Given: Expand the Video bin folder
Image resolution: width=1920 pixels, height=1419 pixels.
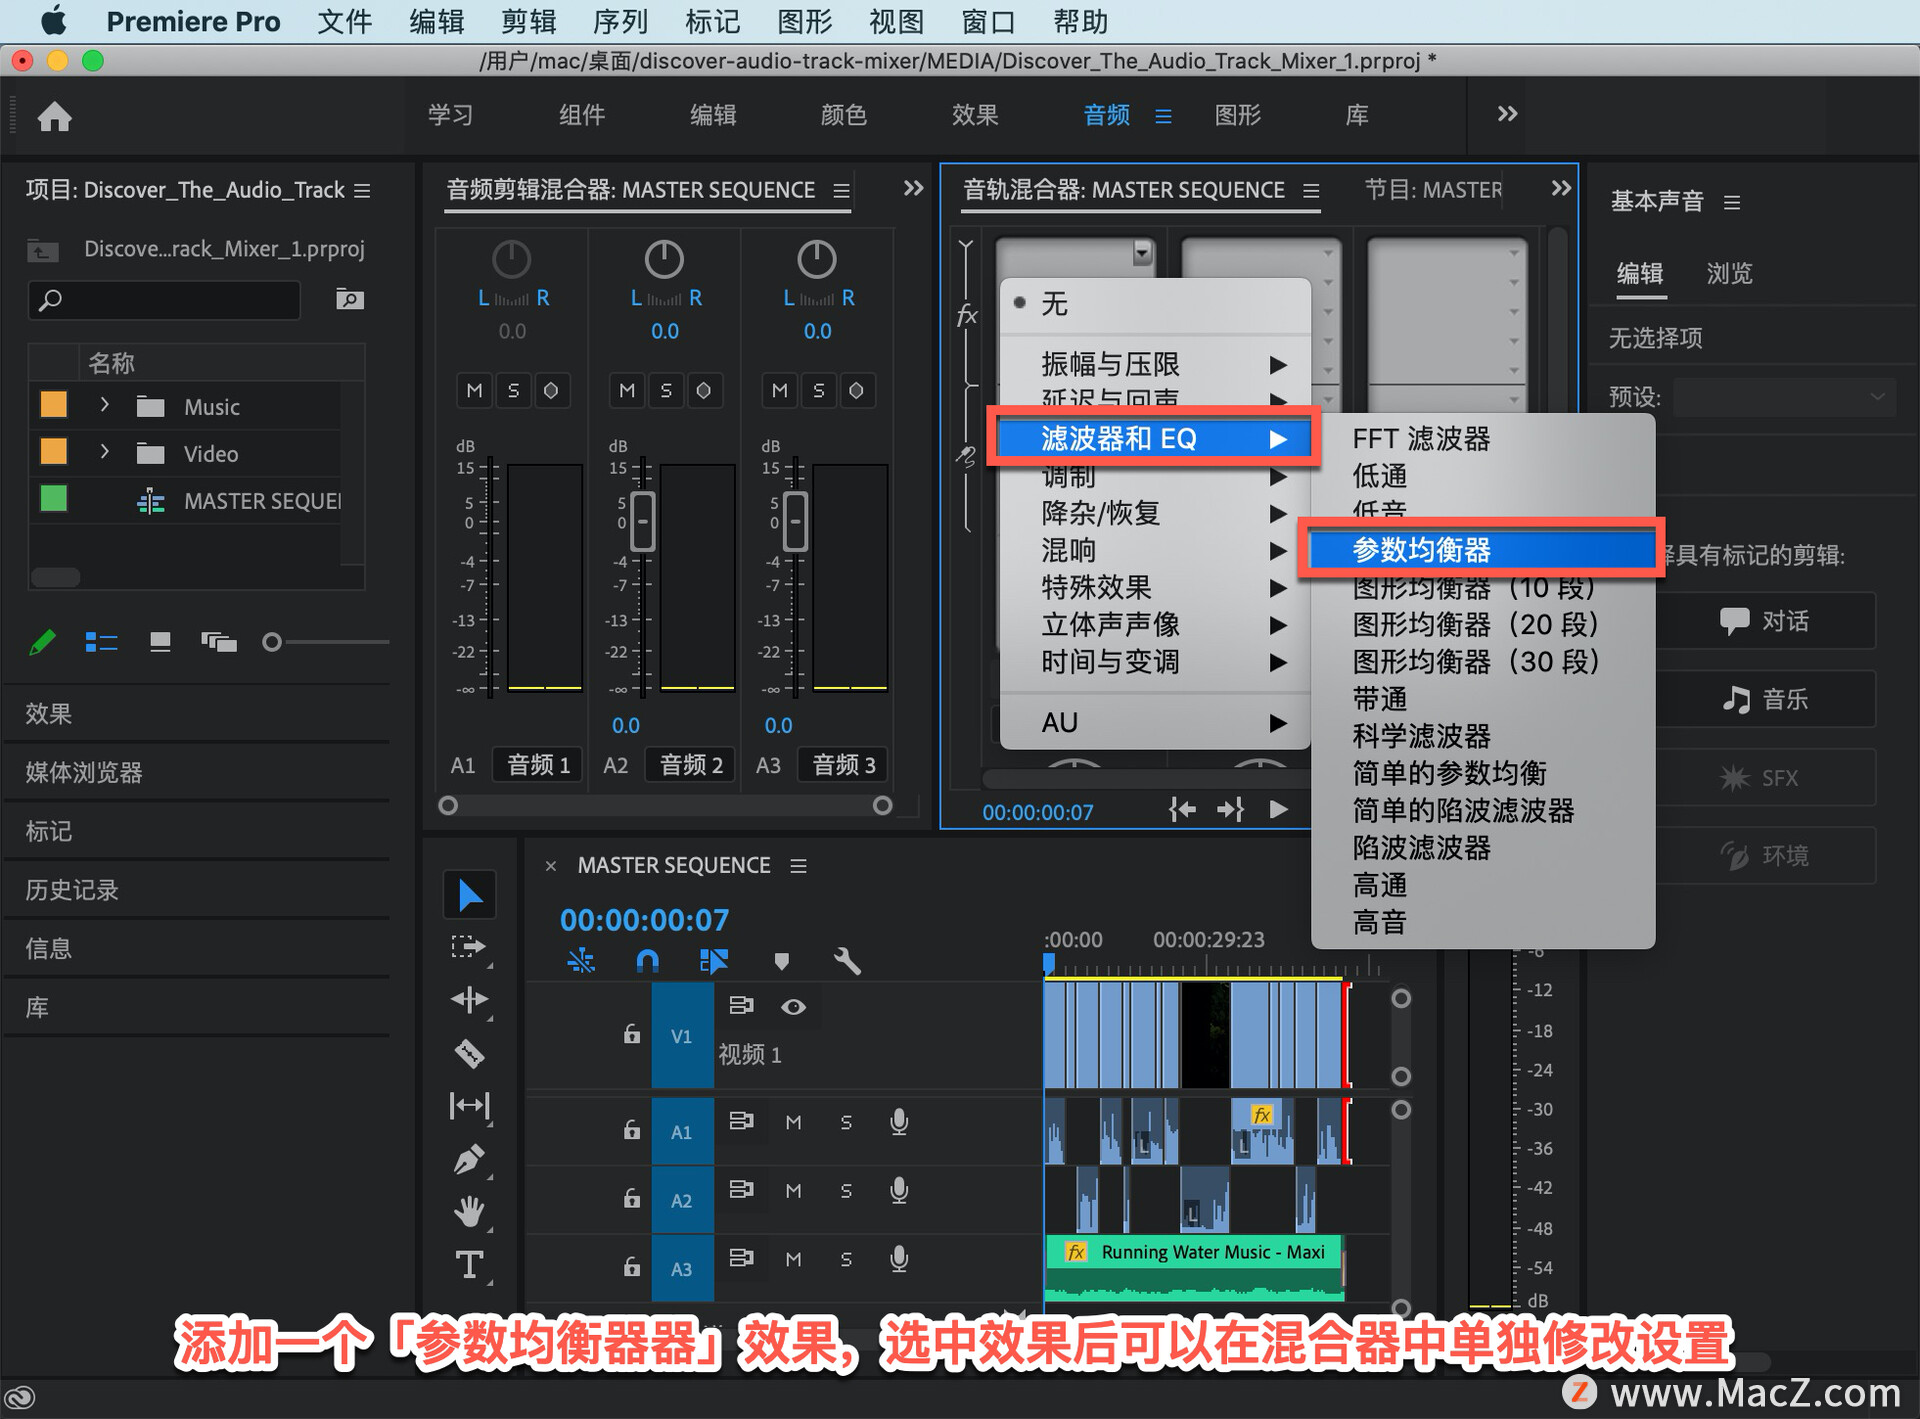Looking at the screenshot, I should click(104, 452).
